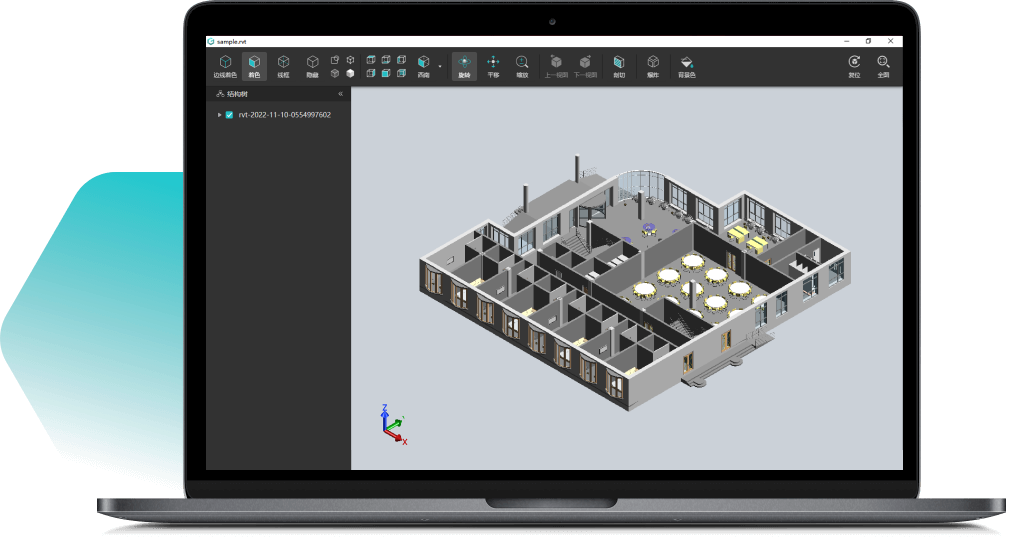Select the 隐藏 hidden-line display mode
The height and width of the screenshot is (543, 1009).
coord(312,66)
